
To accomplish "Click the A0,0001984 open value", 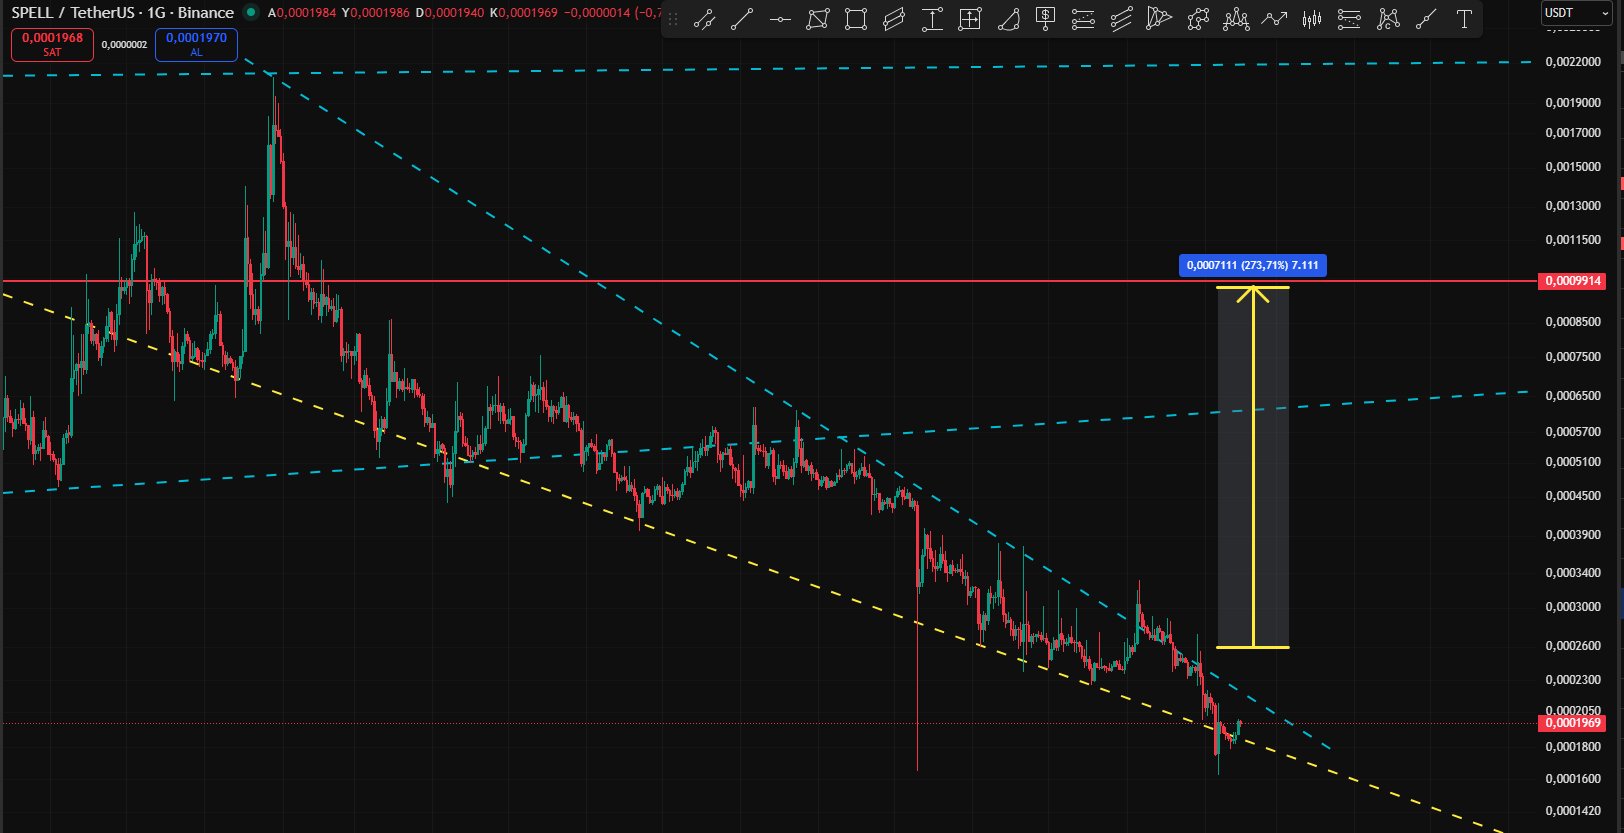I will (302, 13).
